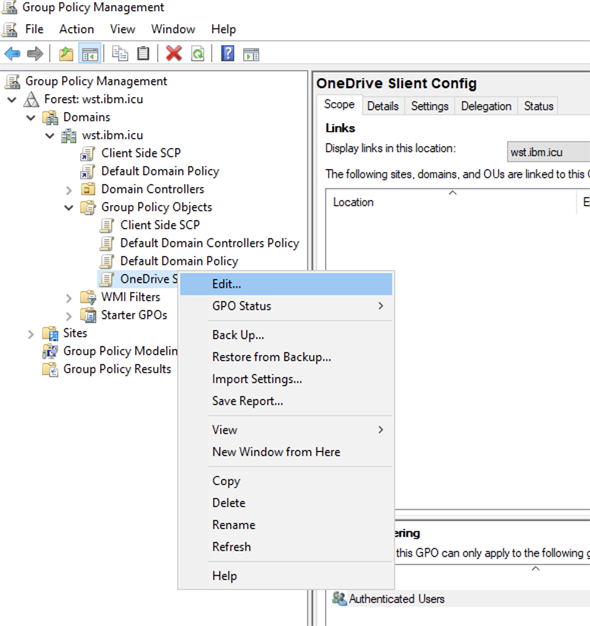Viewport: 590px width, 626px height.
Task: Open the Window menu in menu bar
Action: (173, 29)
